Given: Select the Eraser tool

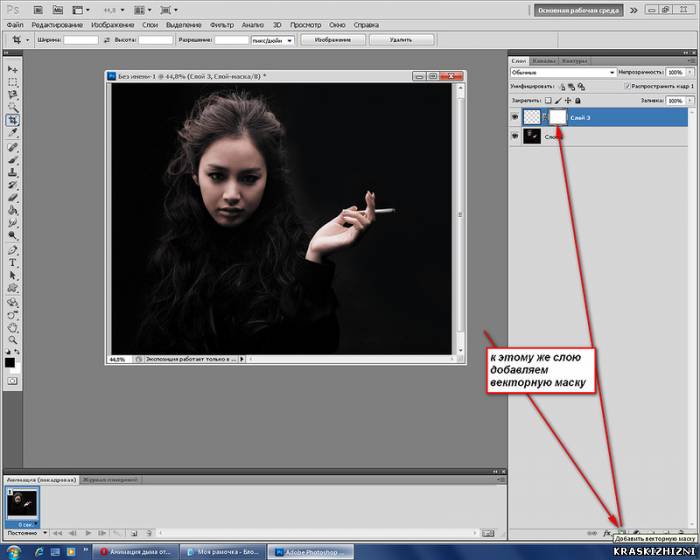Looking at the screenshot, I should (12, 197).
